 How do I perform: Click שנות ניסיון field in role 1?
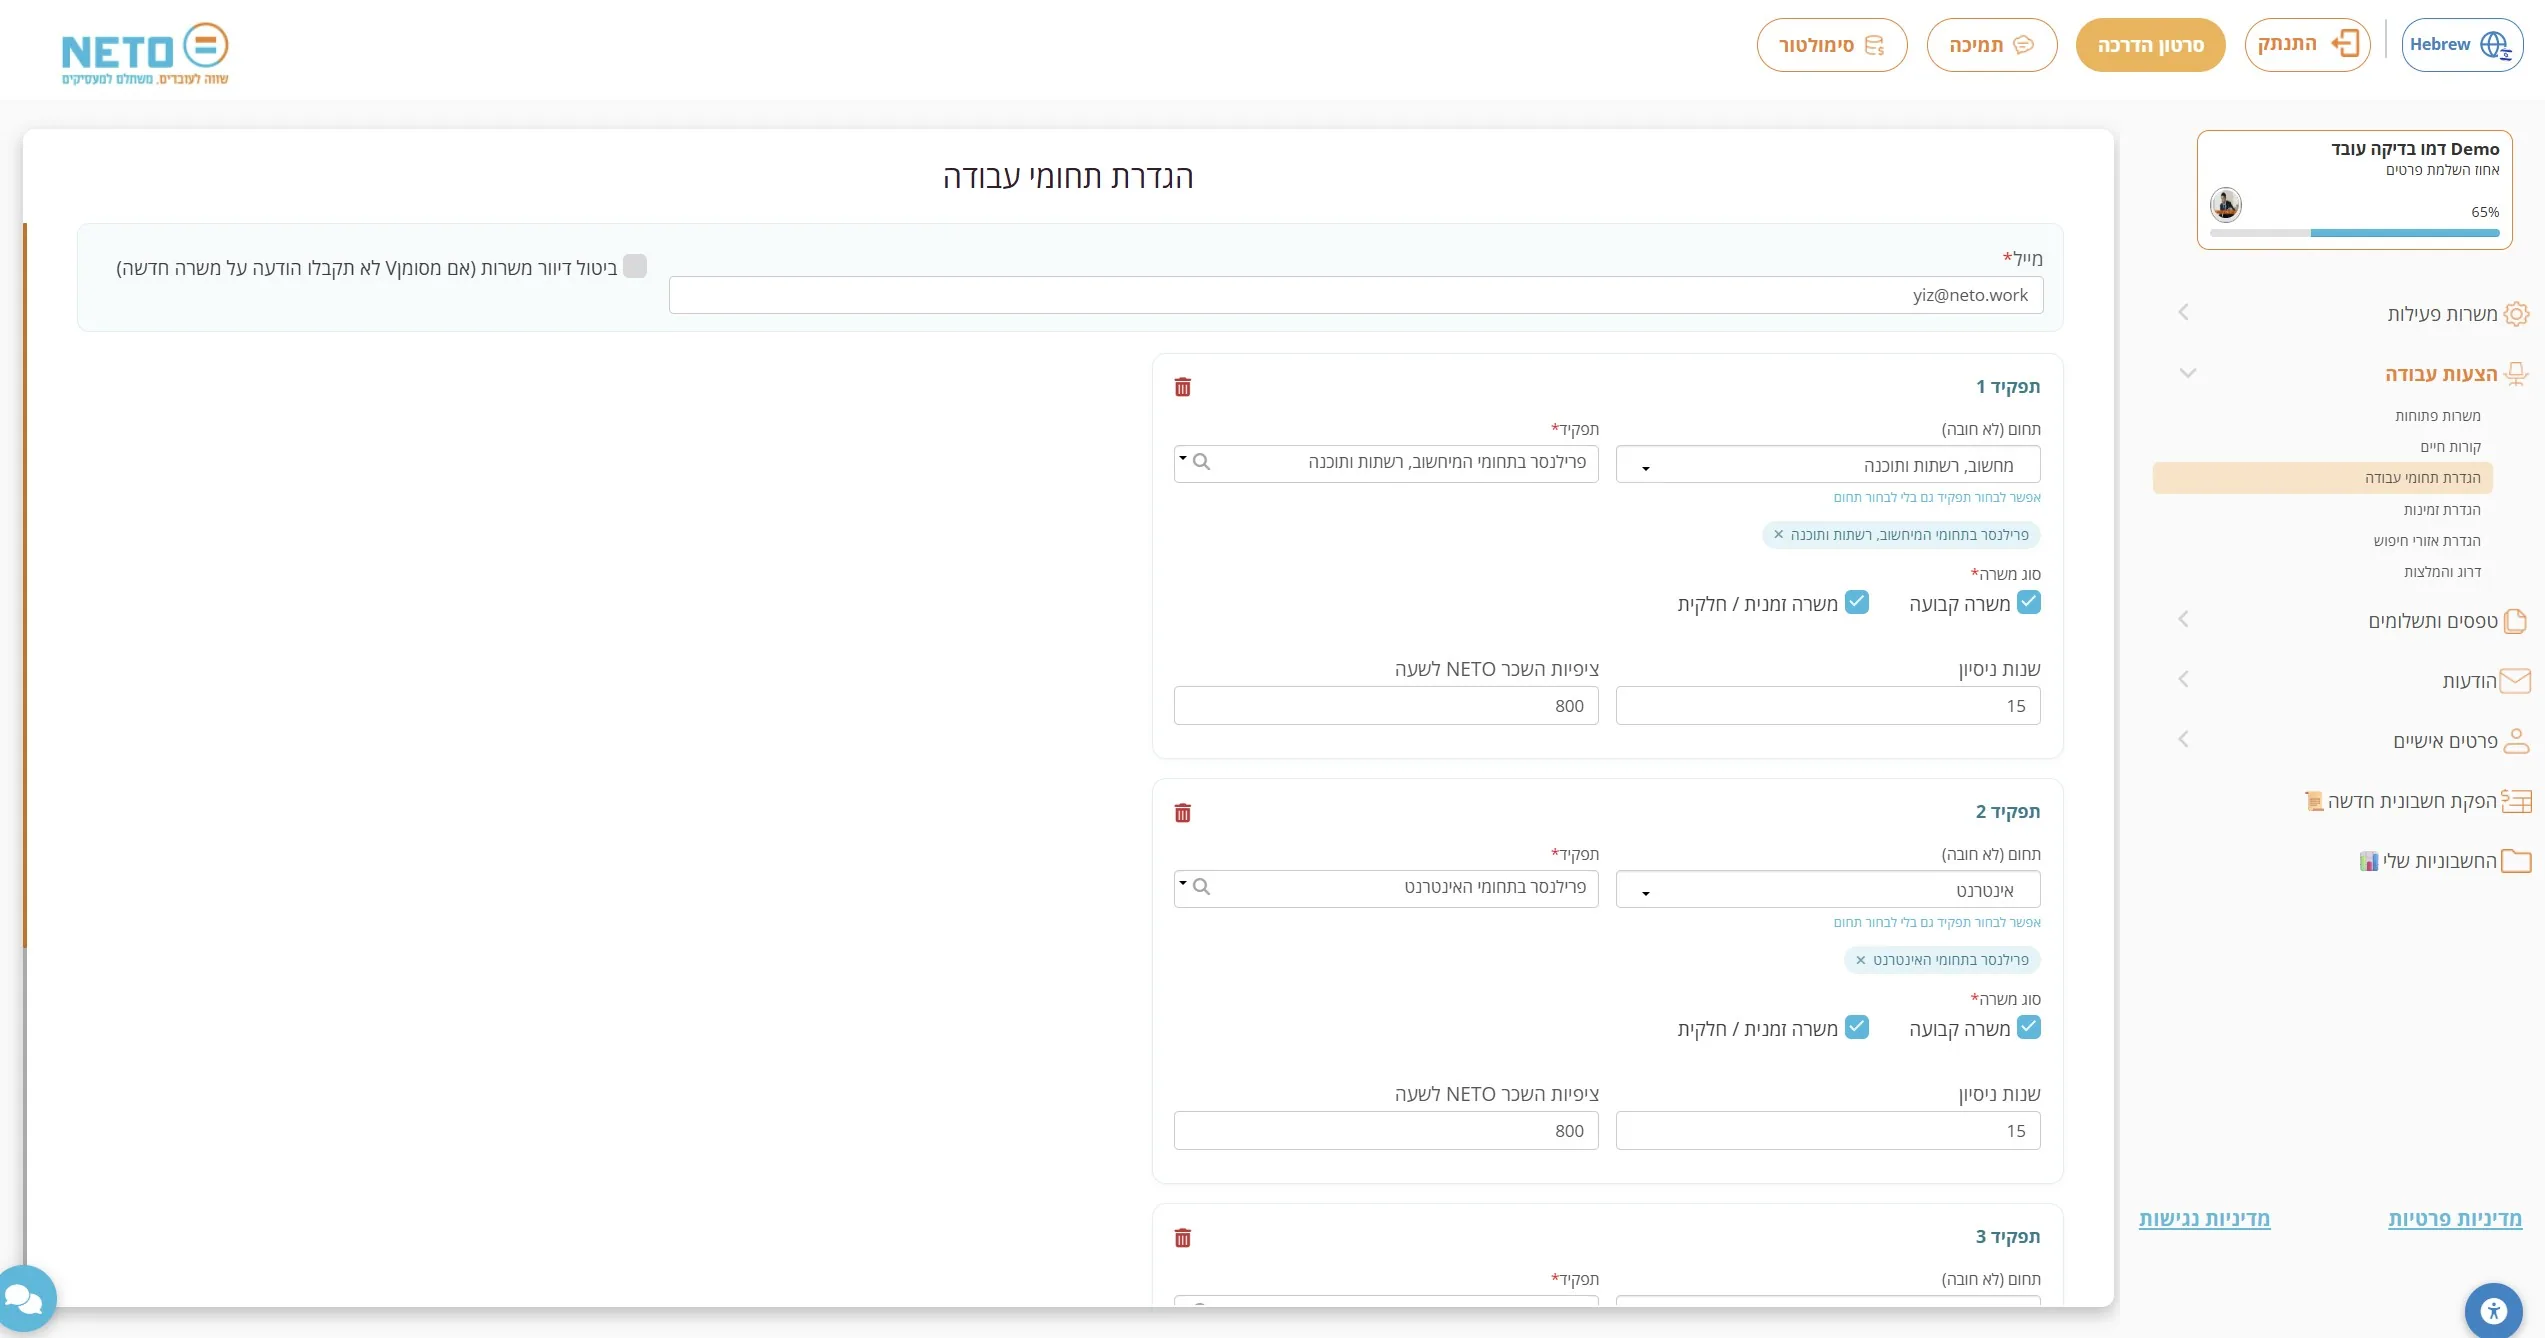click(1828, 706)
